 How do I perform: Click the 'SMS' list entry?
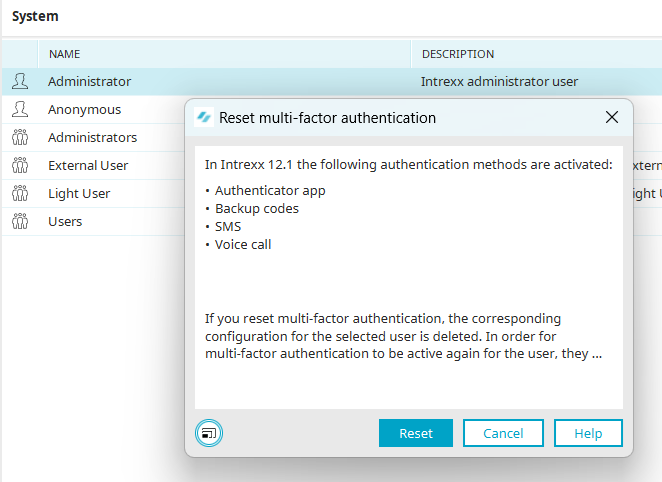(228, 227)
